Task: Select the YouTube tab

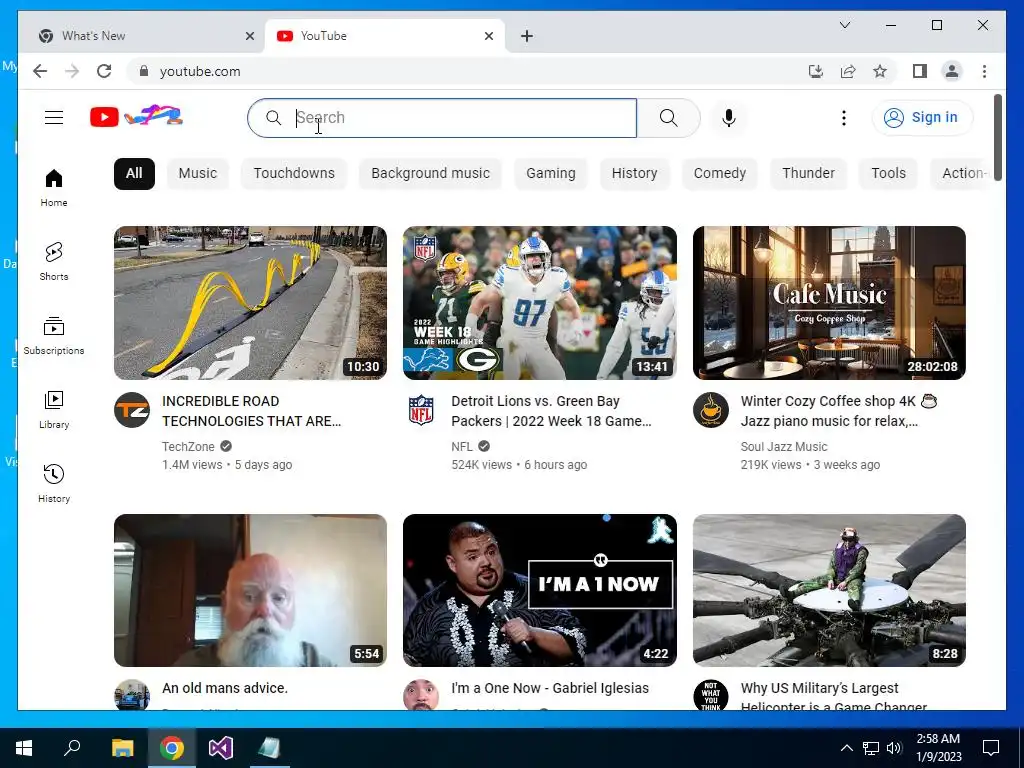Action: click(385, 36)
